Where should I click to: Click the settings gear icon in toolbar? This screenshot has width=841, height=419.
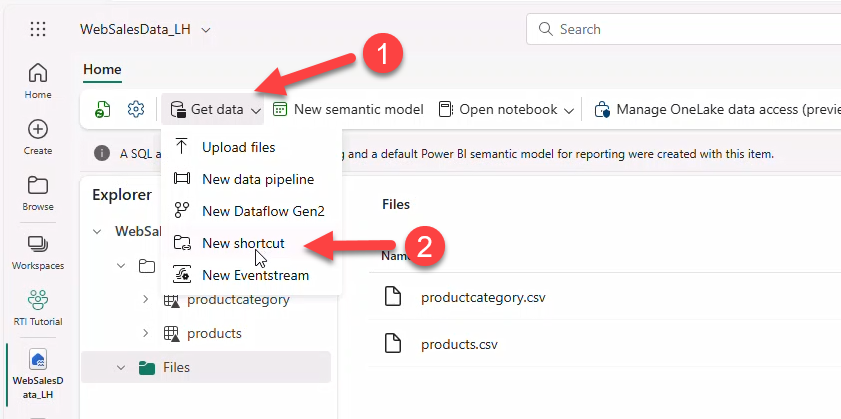136,109
